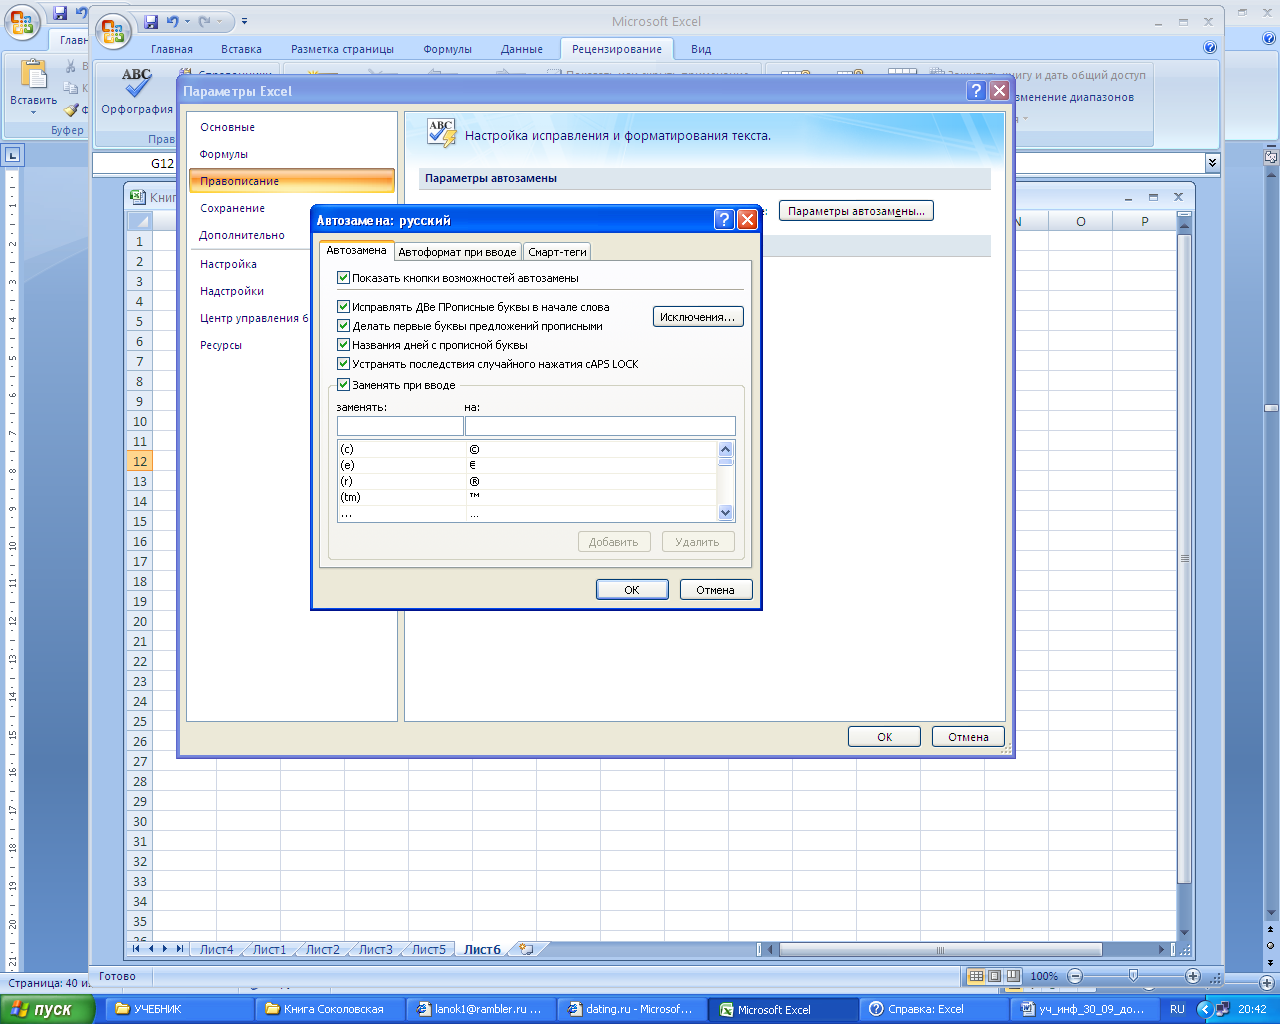Expand the formula bar chevron
The width and height of the screenshot is (1280, 1024).
click(1212, 163)
